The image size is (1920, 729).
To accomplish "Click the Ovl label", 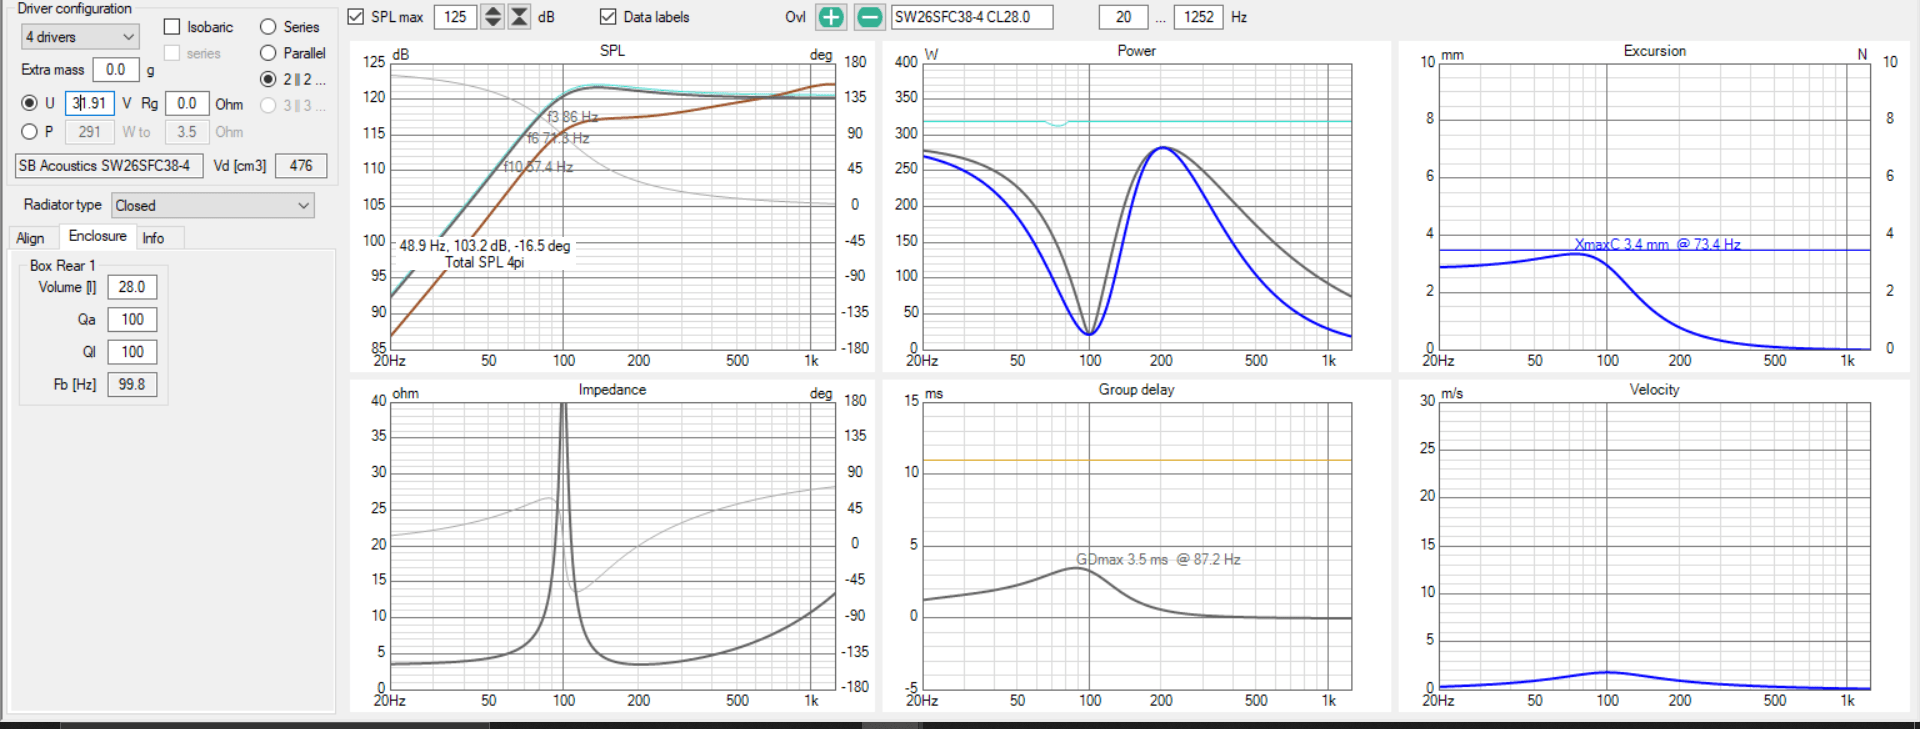I will pyautogui.click(x=795, y=17).
